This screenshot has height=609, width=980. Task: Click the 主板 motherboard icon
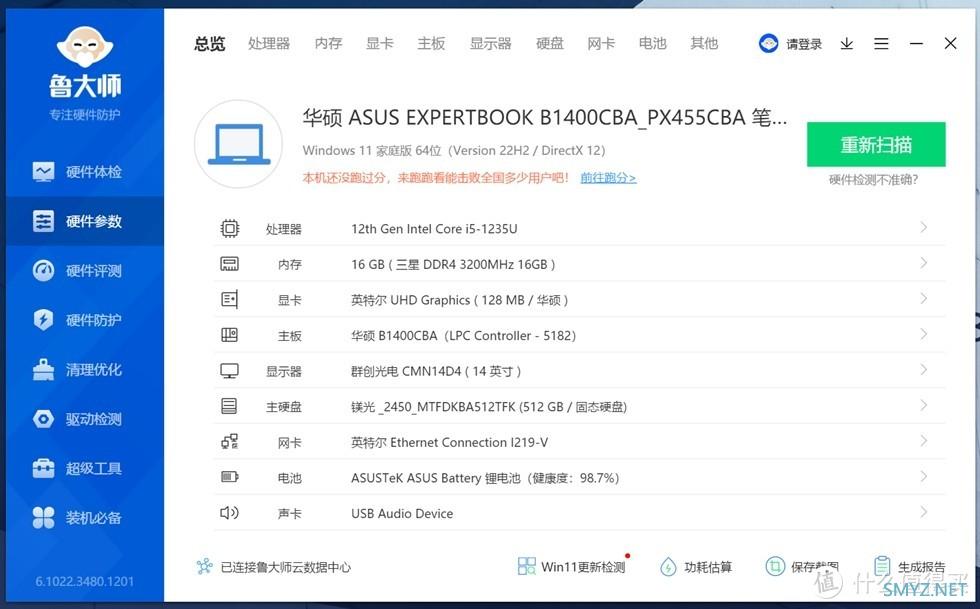pos(229,335)
